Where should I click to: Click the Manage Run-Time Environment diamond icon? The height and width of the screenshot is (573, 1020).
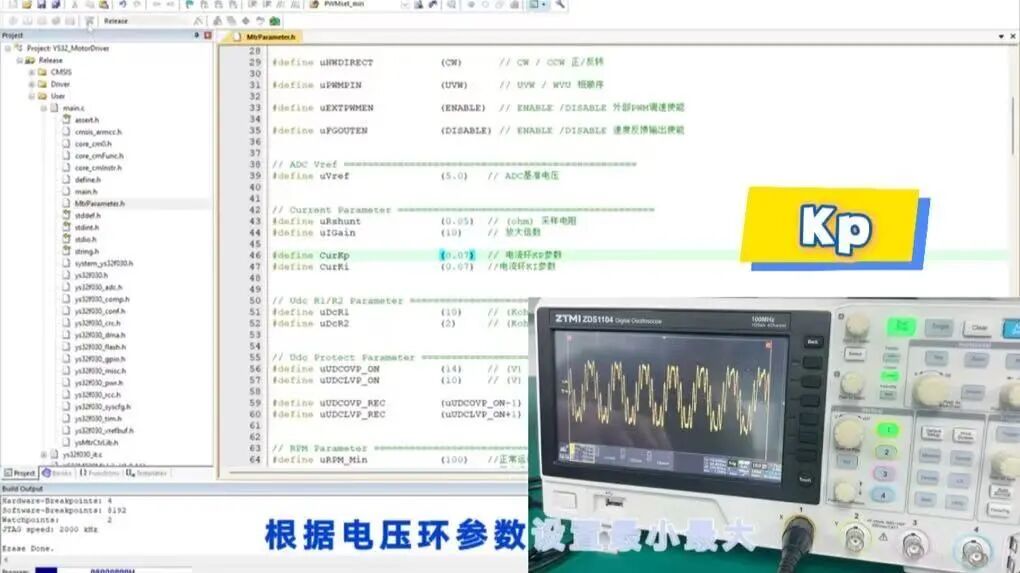tap(246, 21)
